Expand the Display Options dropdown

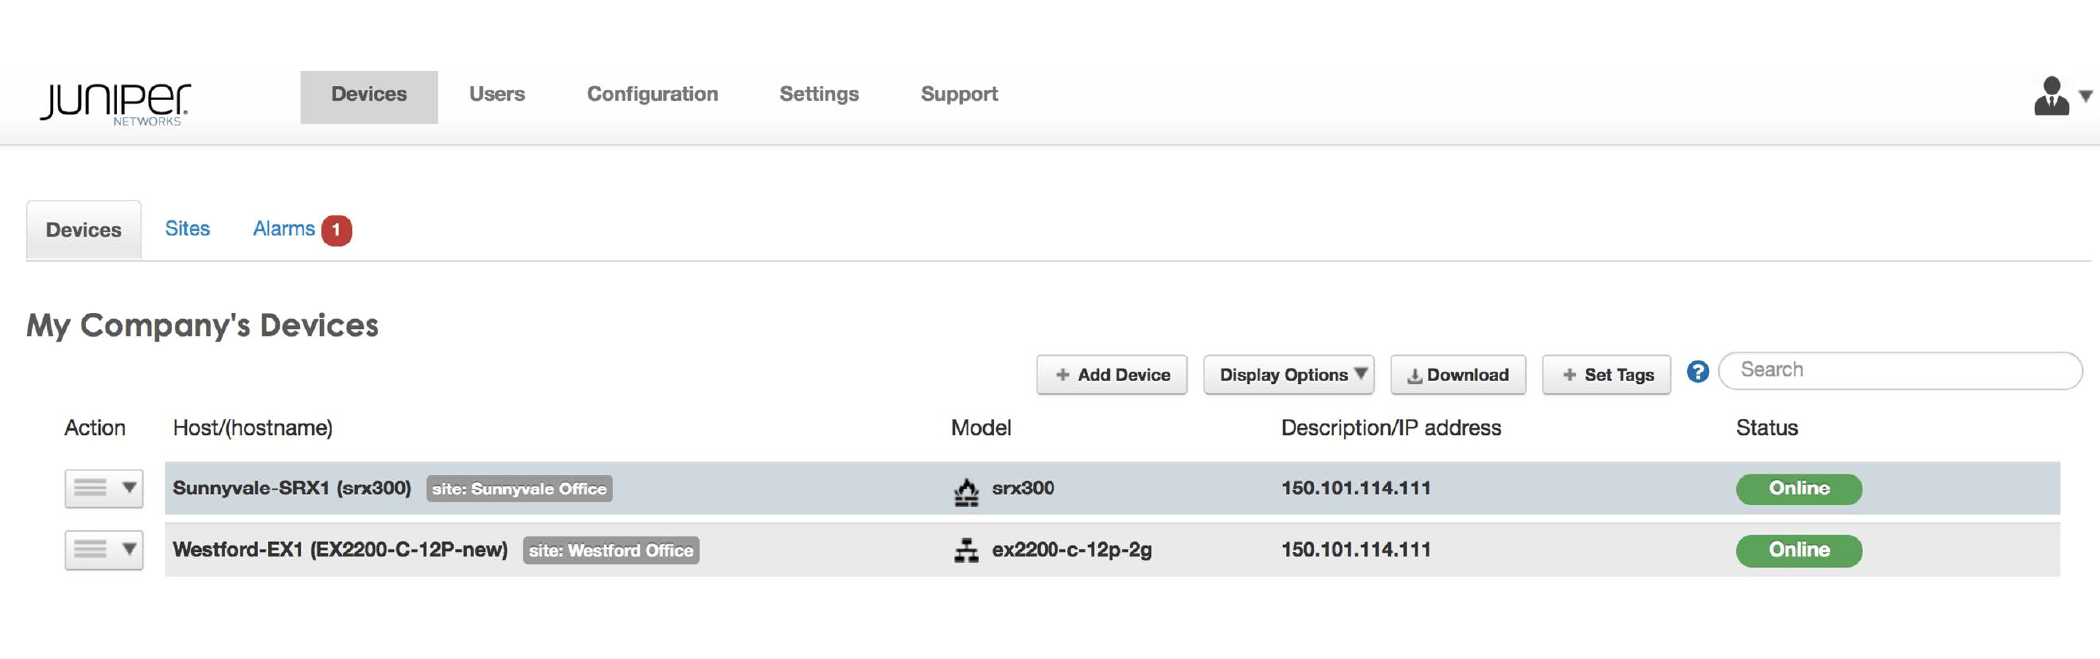coord(1288,375)
